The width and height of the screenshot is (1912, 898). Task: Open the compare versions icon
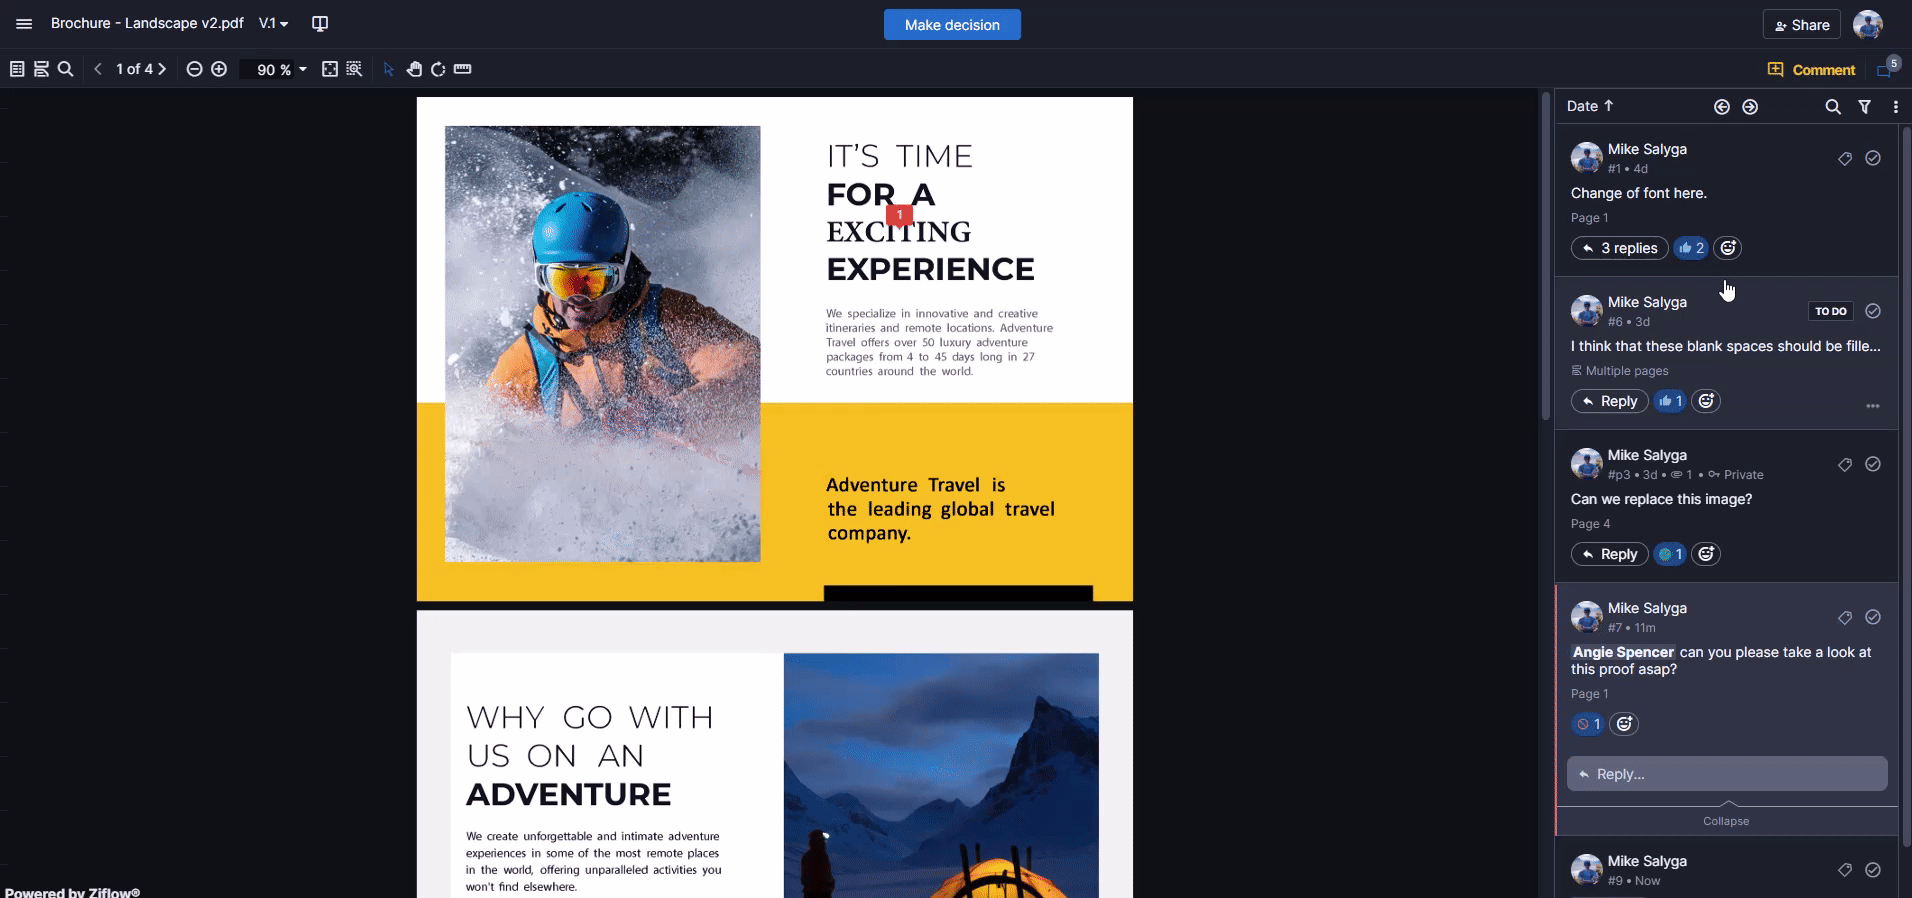coord(320,24)
